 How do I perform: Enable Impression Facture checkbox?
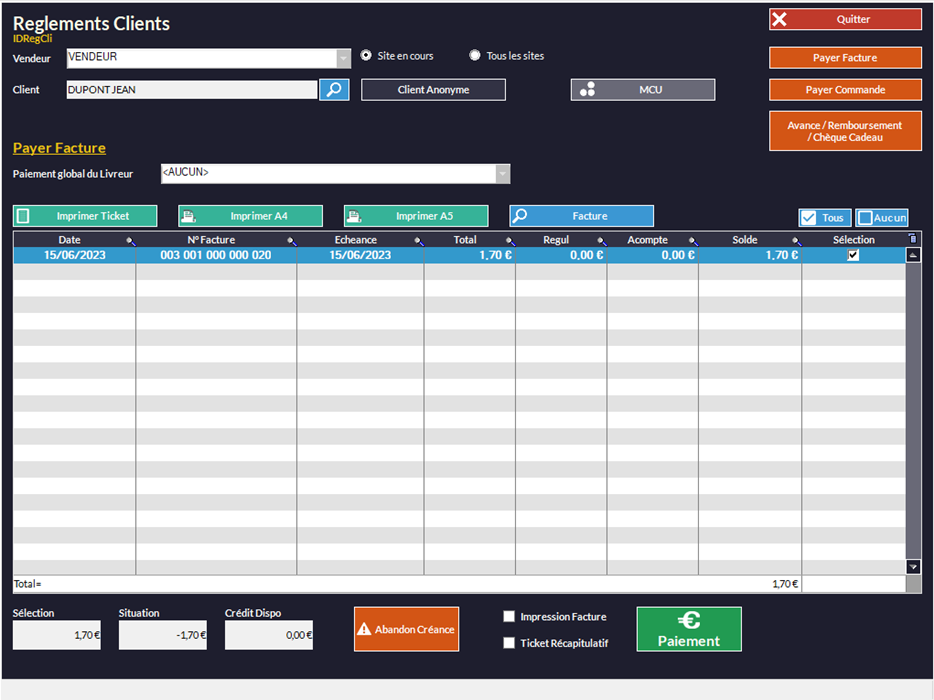509,617
